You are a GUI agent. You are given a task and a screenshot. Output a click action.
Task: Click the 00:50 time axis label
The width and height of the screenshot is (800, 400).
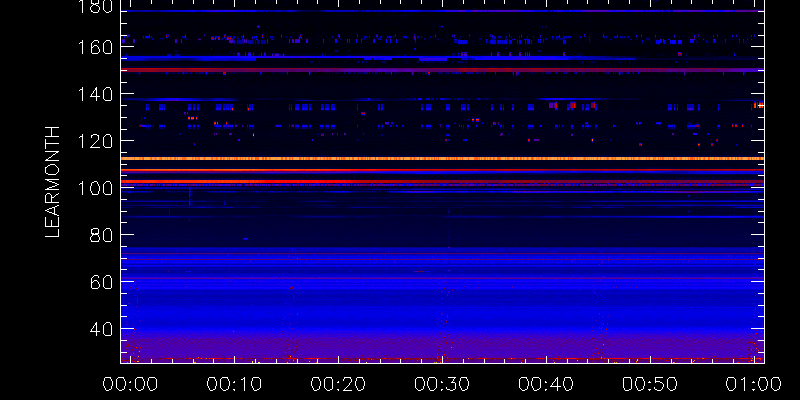[x=651, y=384]
